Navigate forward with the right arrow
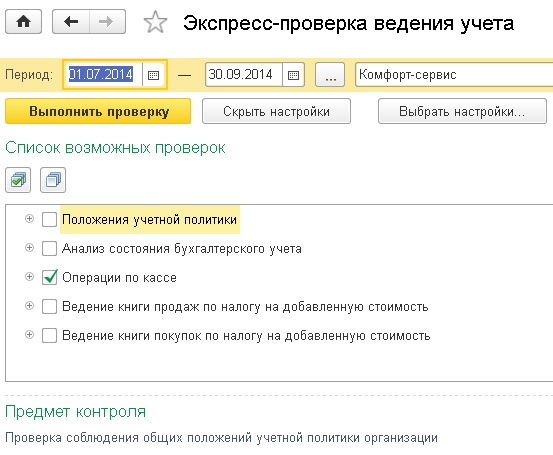This screenshot has height=455, width=553. click(107, 22)
